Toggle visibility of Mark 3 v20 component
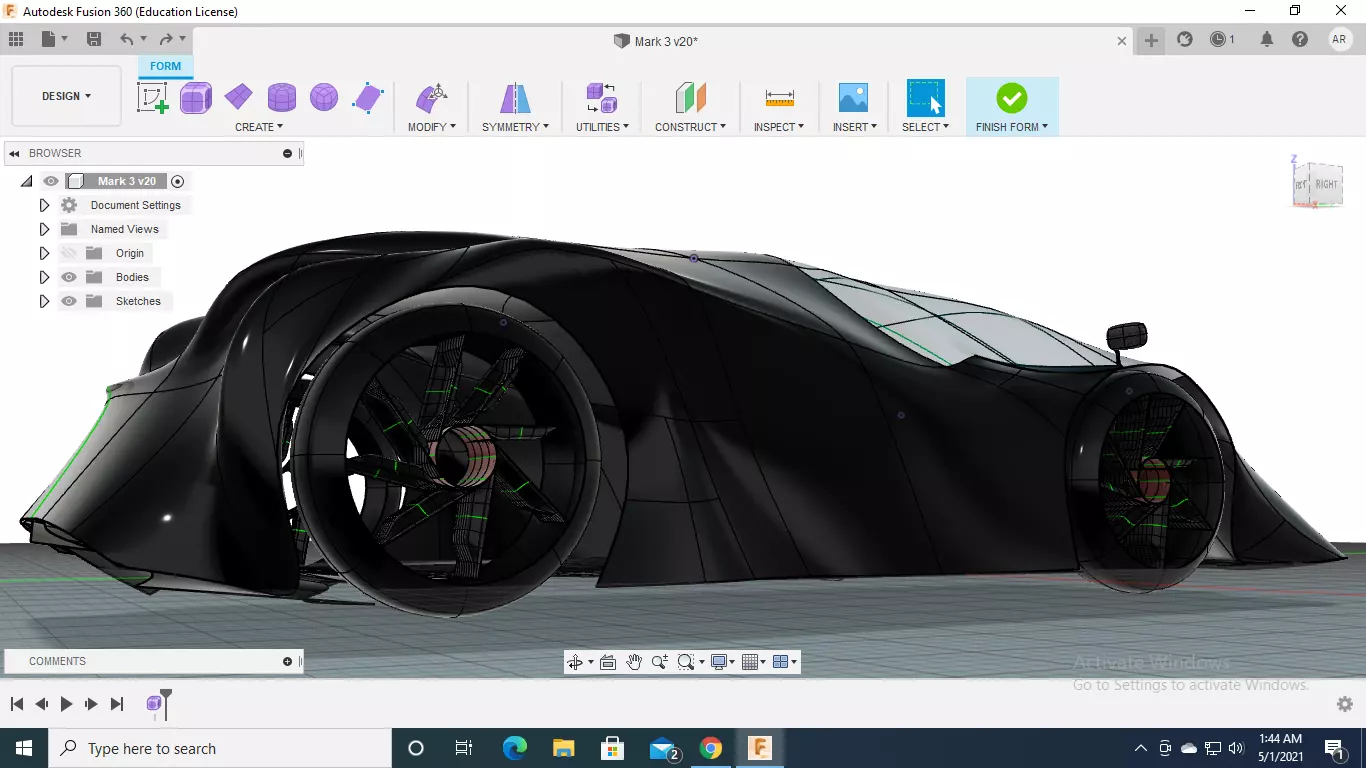 [51, 181]
